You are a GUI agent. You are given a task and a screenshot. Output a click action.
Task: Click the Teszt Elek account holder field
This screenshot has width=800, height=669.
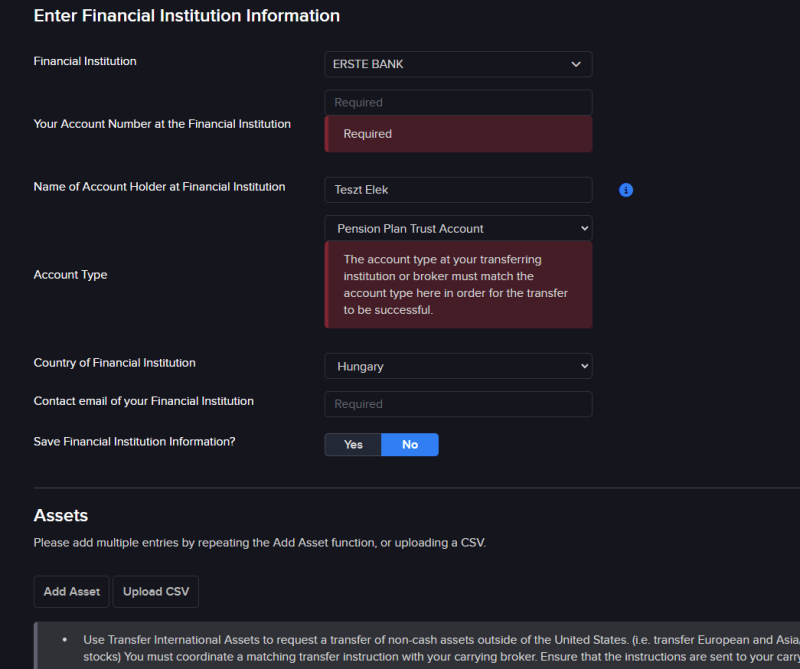point(458,190)
